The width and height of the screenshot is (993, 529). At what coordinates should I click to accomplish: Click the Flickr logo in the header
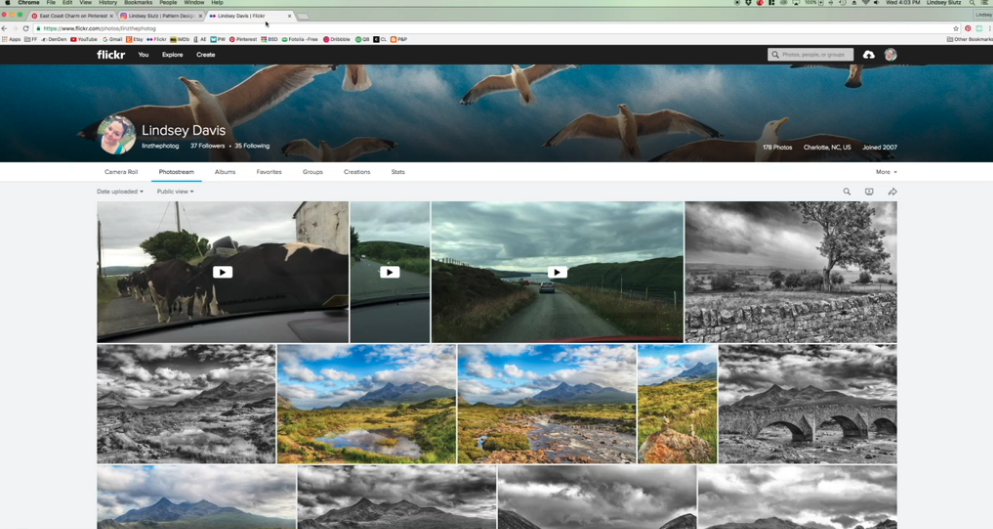[111, 55]
